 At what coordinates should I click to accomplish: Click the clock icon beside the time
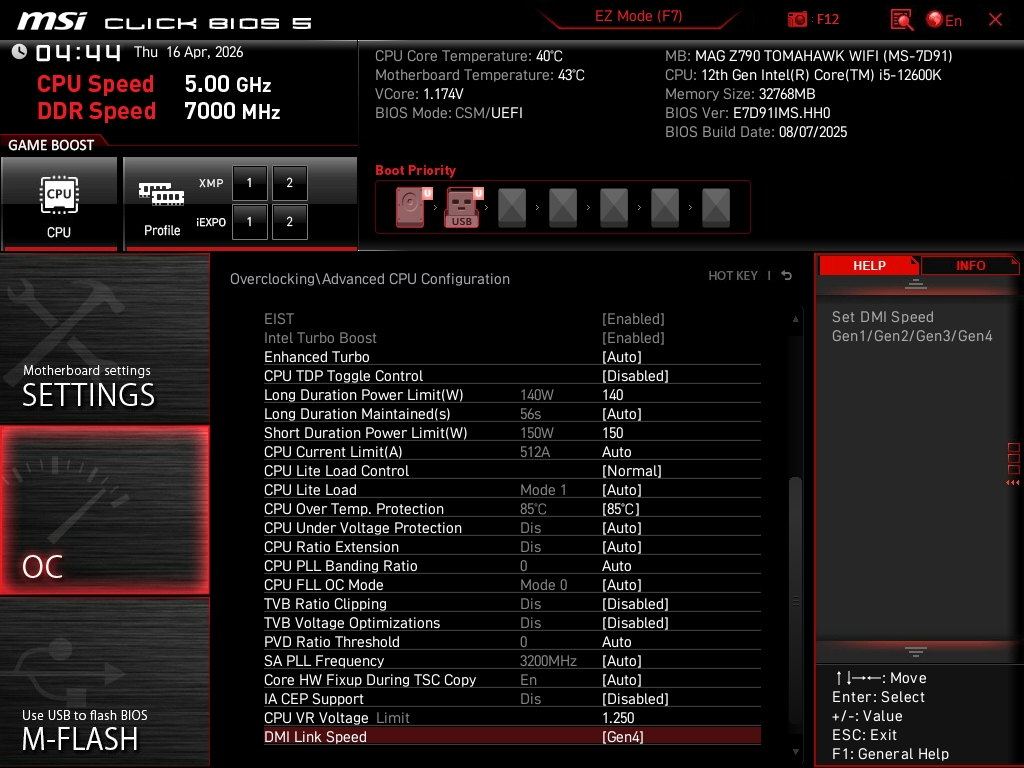coord(19,52)
